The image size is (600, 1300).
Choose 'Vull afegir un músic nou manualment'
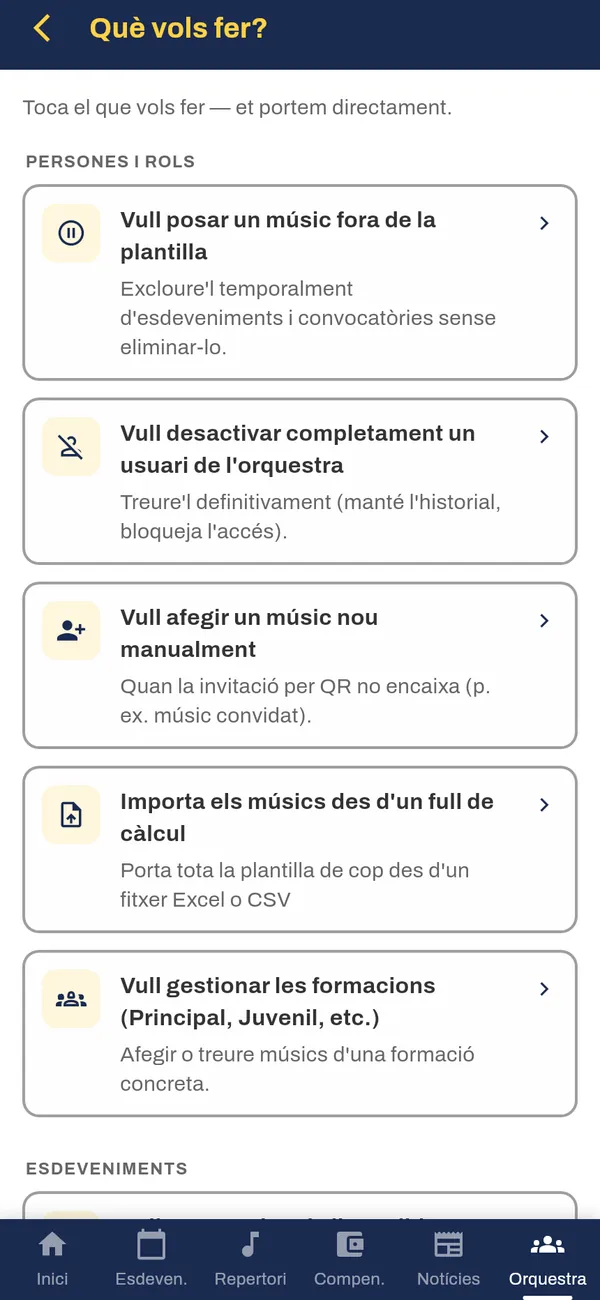pyautogui.click(x=300, y=664)
